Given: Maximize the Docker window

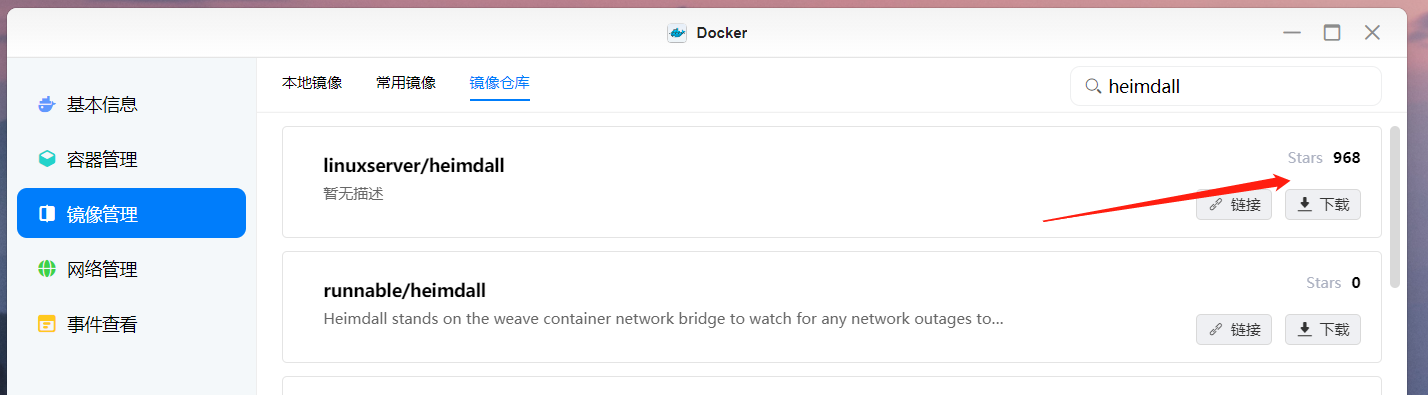Looking at the screenshot, I should coord(1332,33).
